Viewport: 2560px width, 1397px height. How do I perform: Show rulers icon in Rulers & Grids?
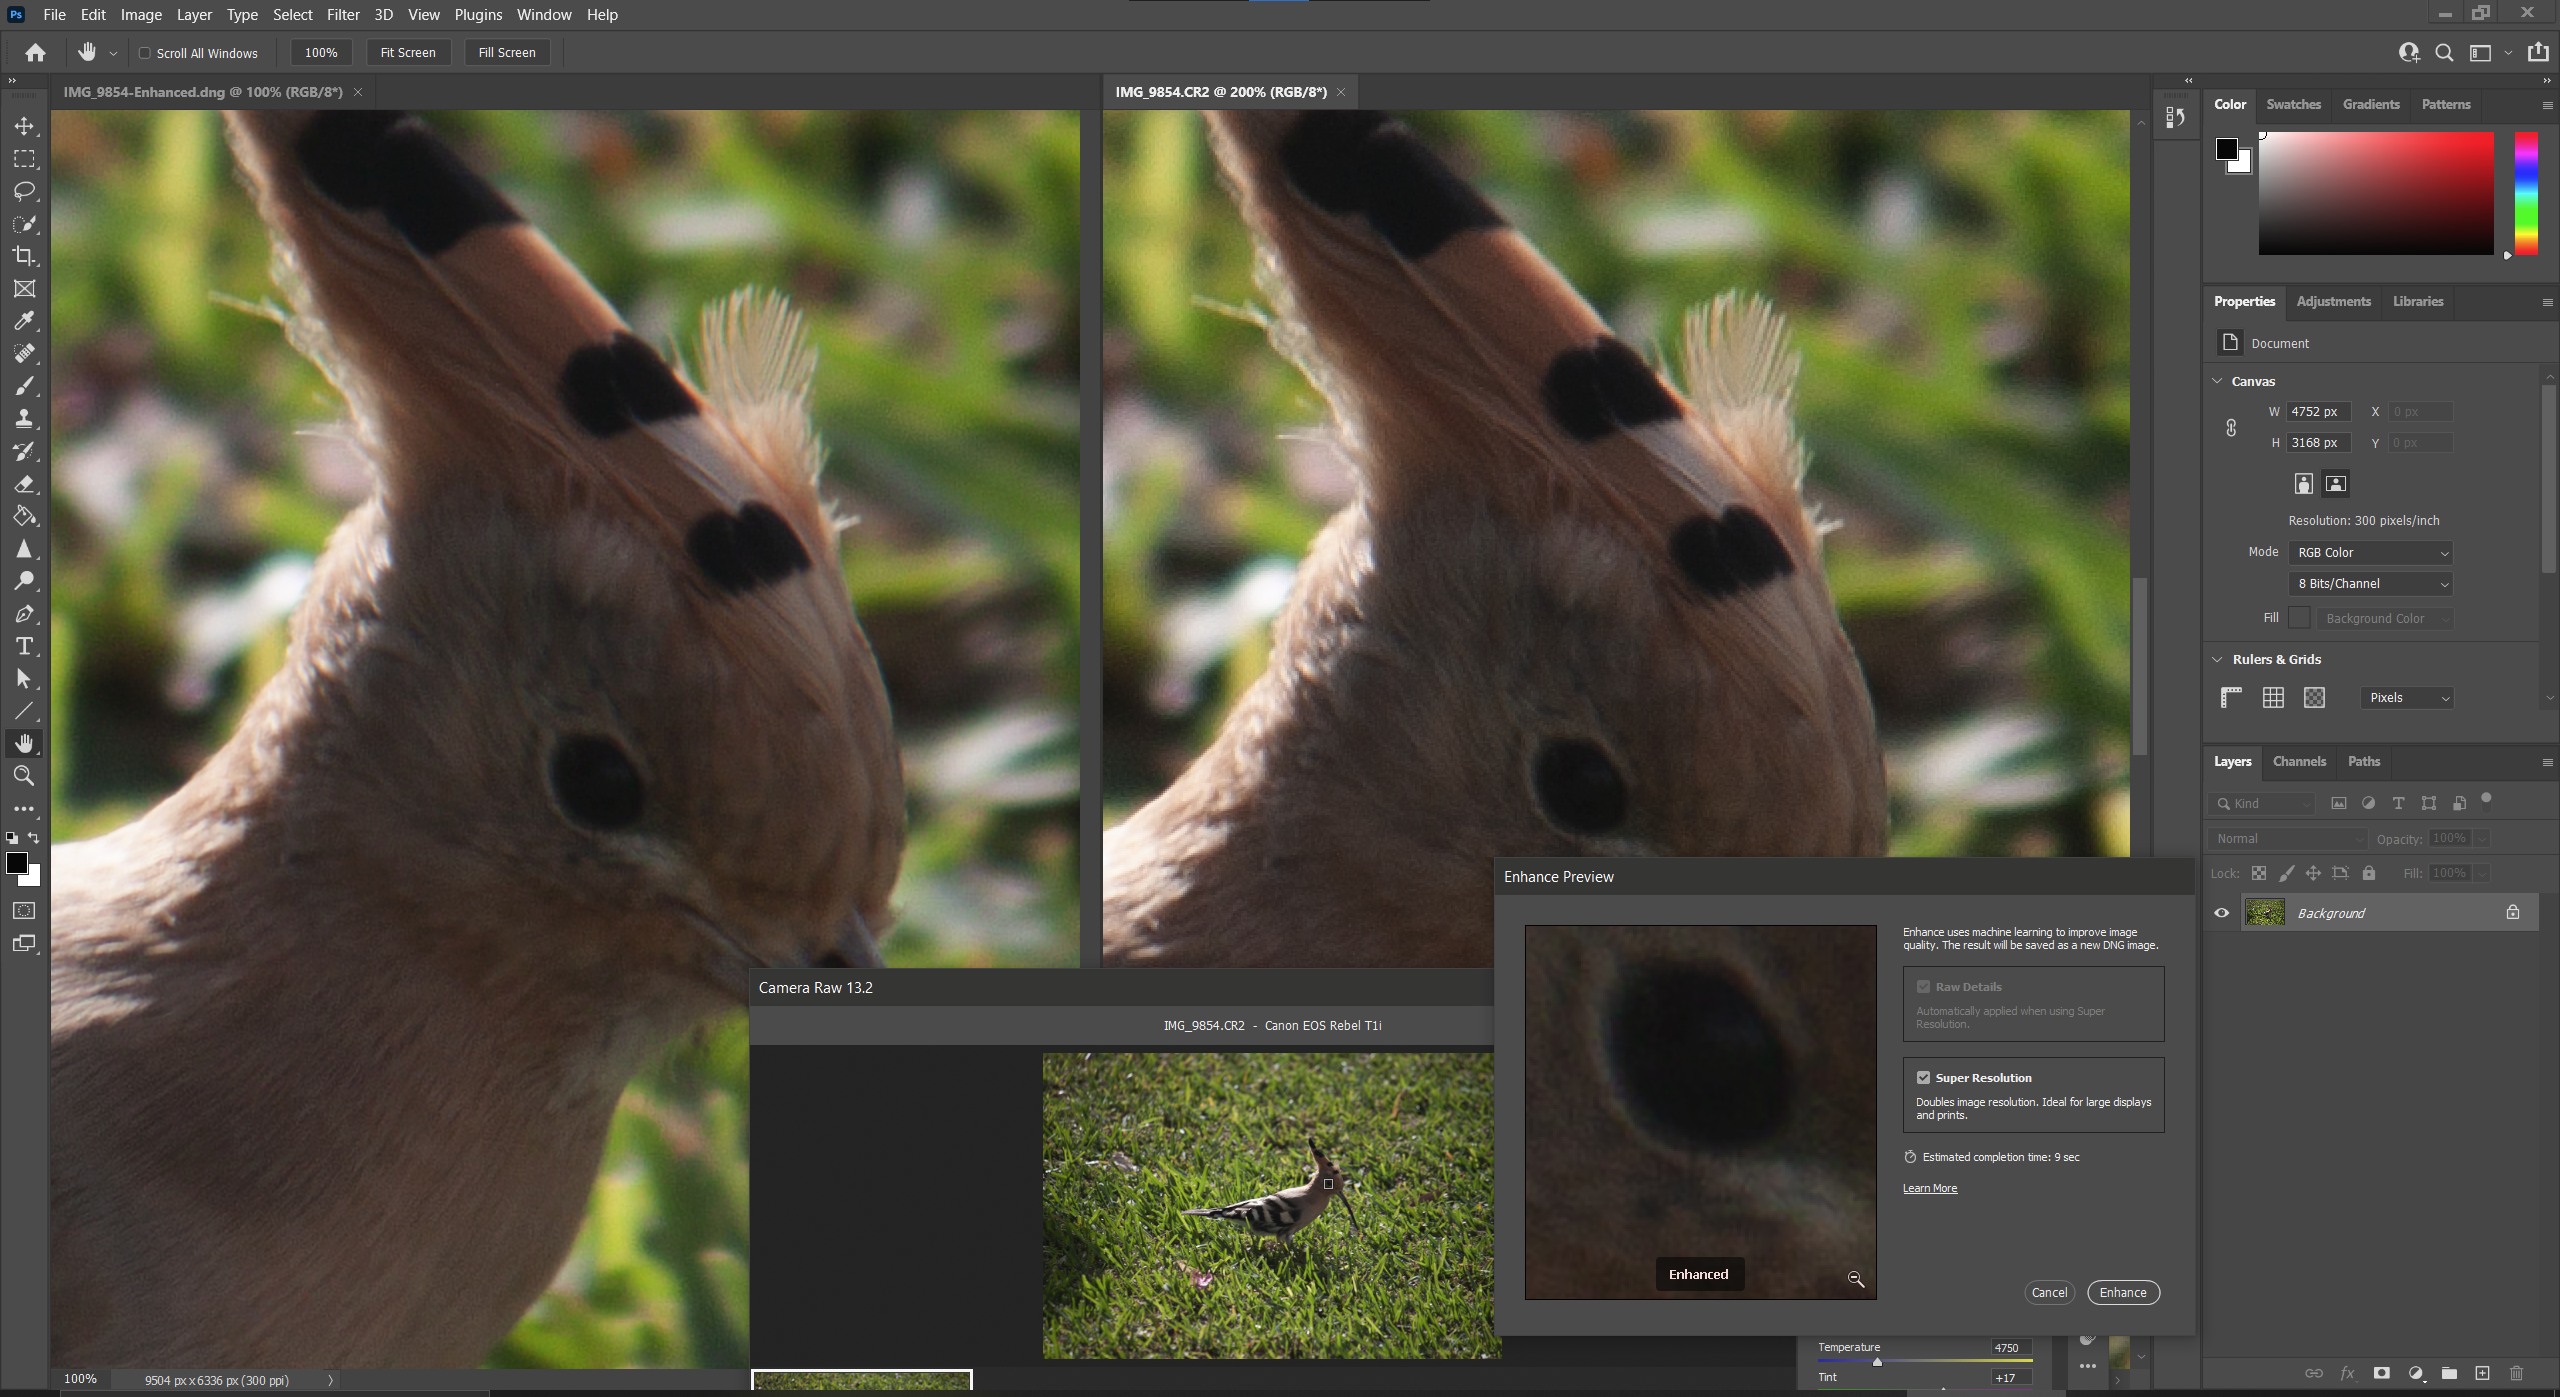pos(2231,698)
